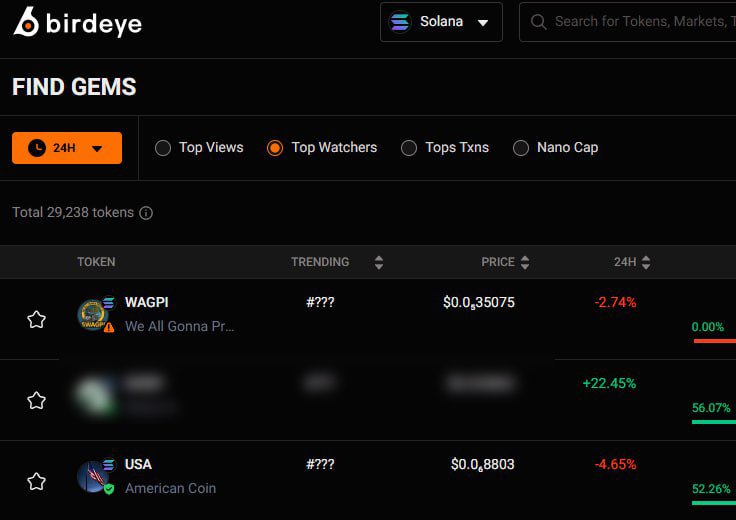Click the USA token logo

point(92,477)
